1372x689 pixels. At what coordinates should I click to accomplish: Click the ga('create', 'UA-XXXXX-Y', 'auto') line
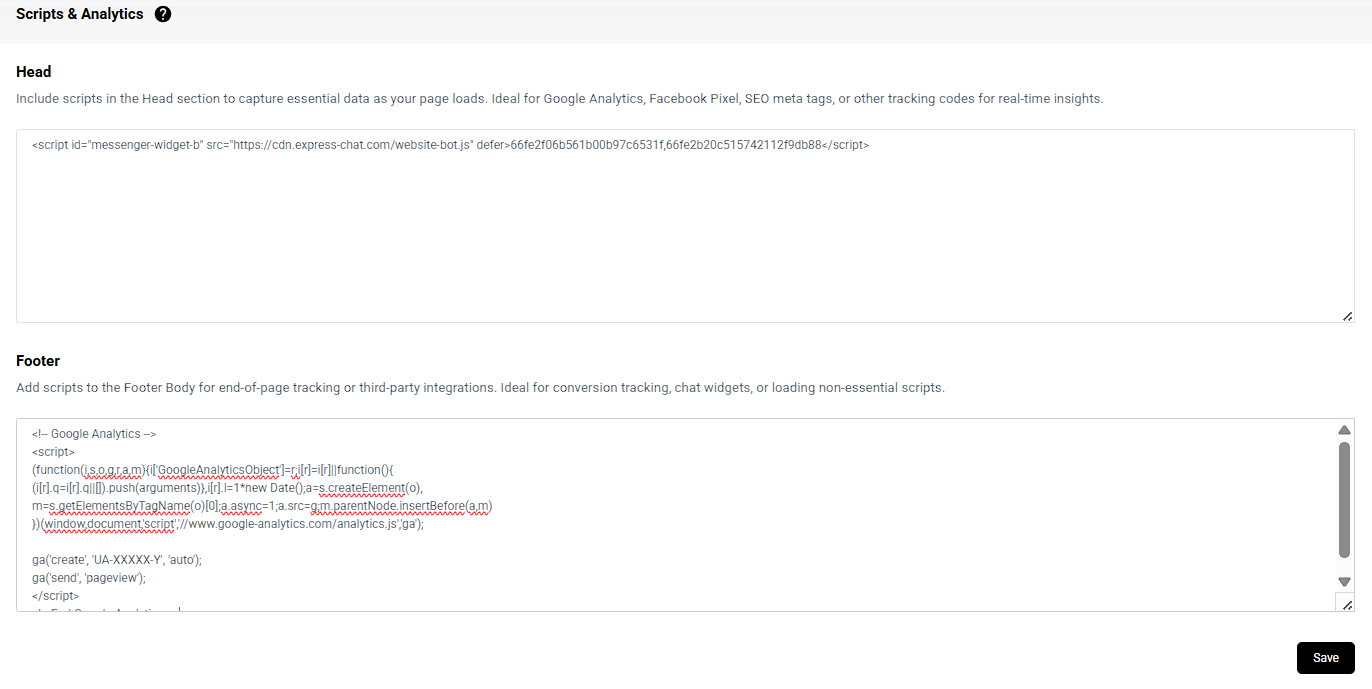coord(117,560)
